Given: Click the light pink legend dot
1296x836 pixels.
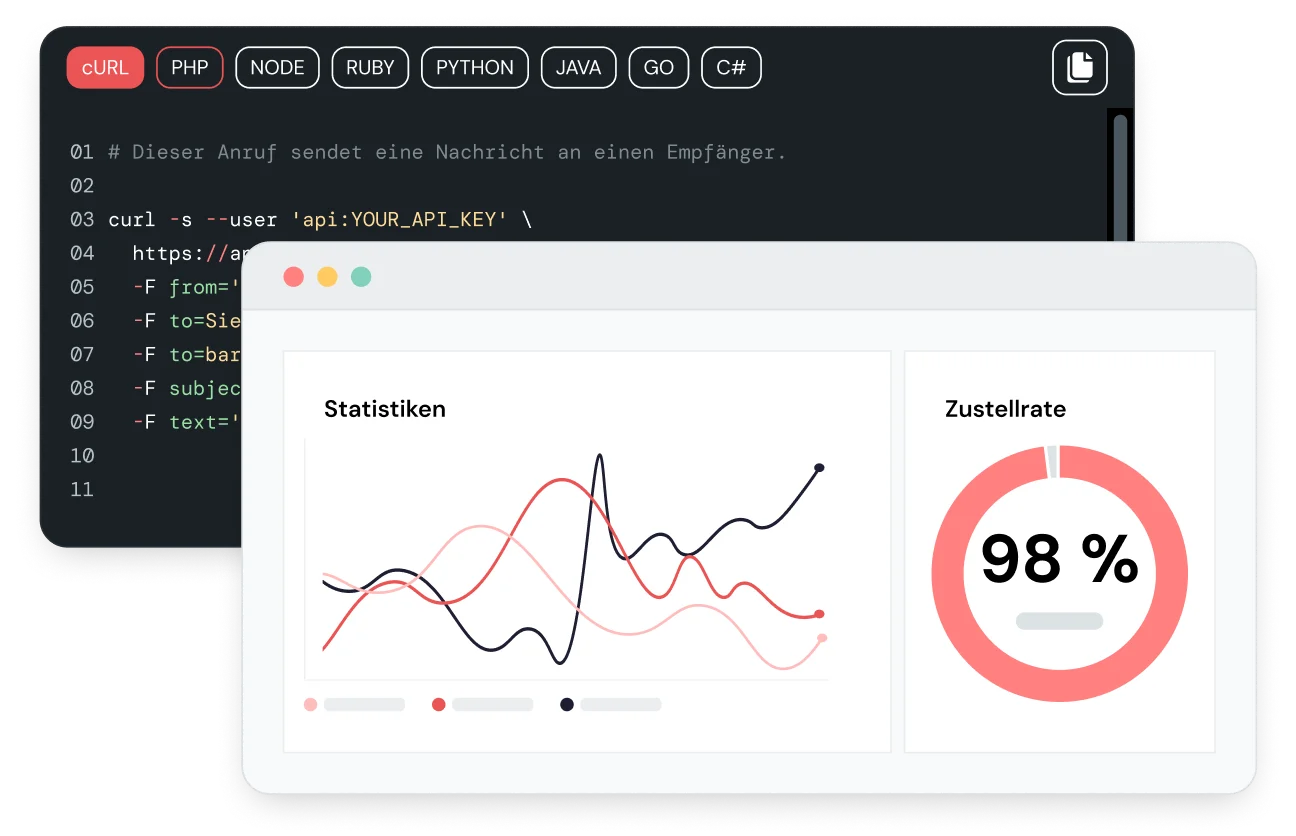Looking at the screenshot, I should point(311,705).
